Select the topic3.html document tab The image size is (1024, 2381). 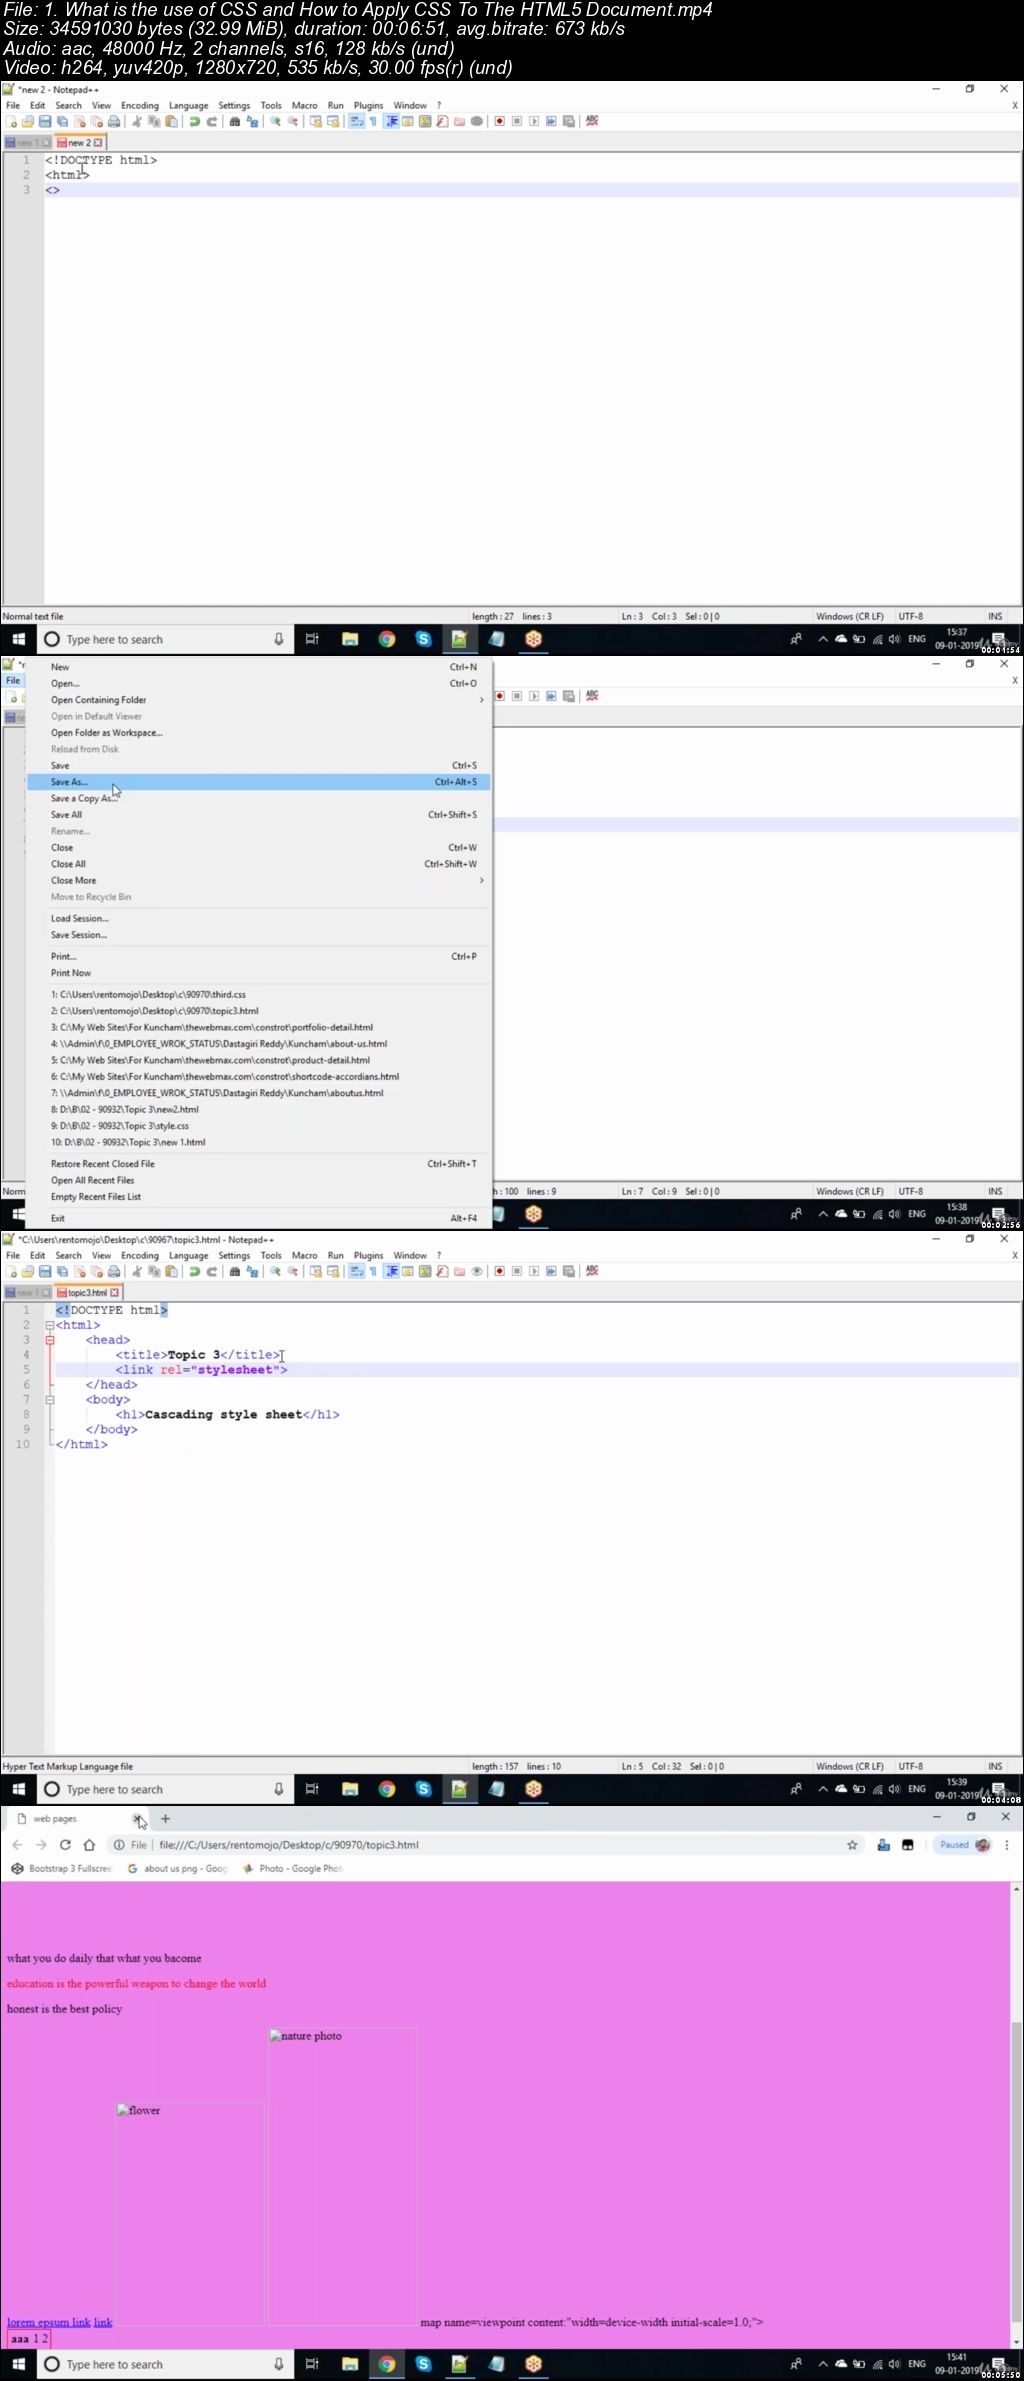tap(89, 1293)
